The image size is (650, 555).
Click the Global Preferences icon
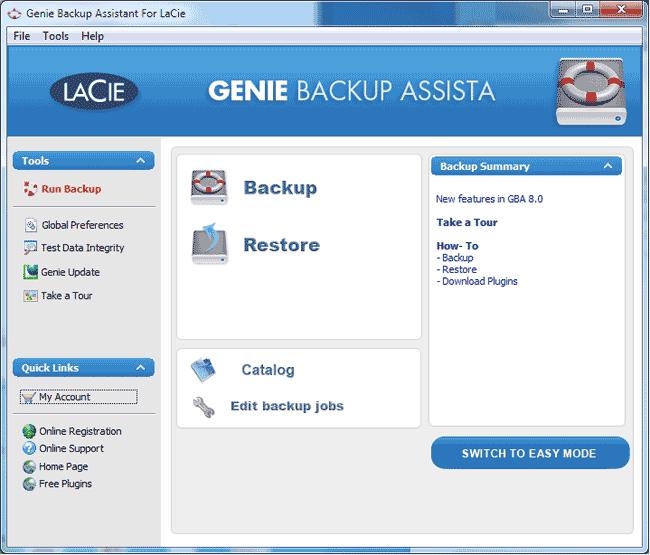(31, 225)
